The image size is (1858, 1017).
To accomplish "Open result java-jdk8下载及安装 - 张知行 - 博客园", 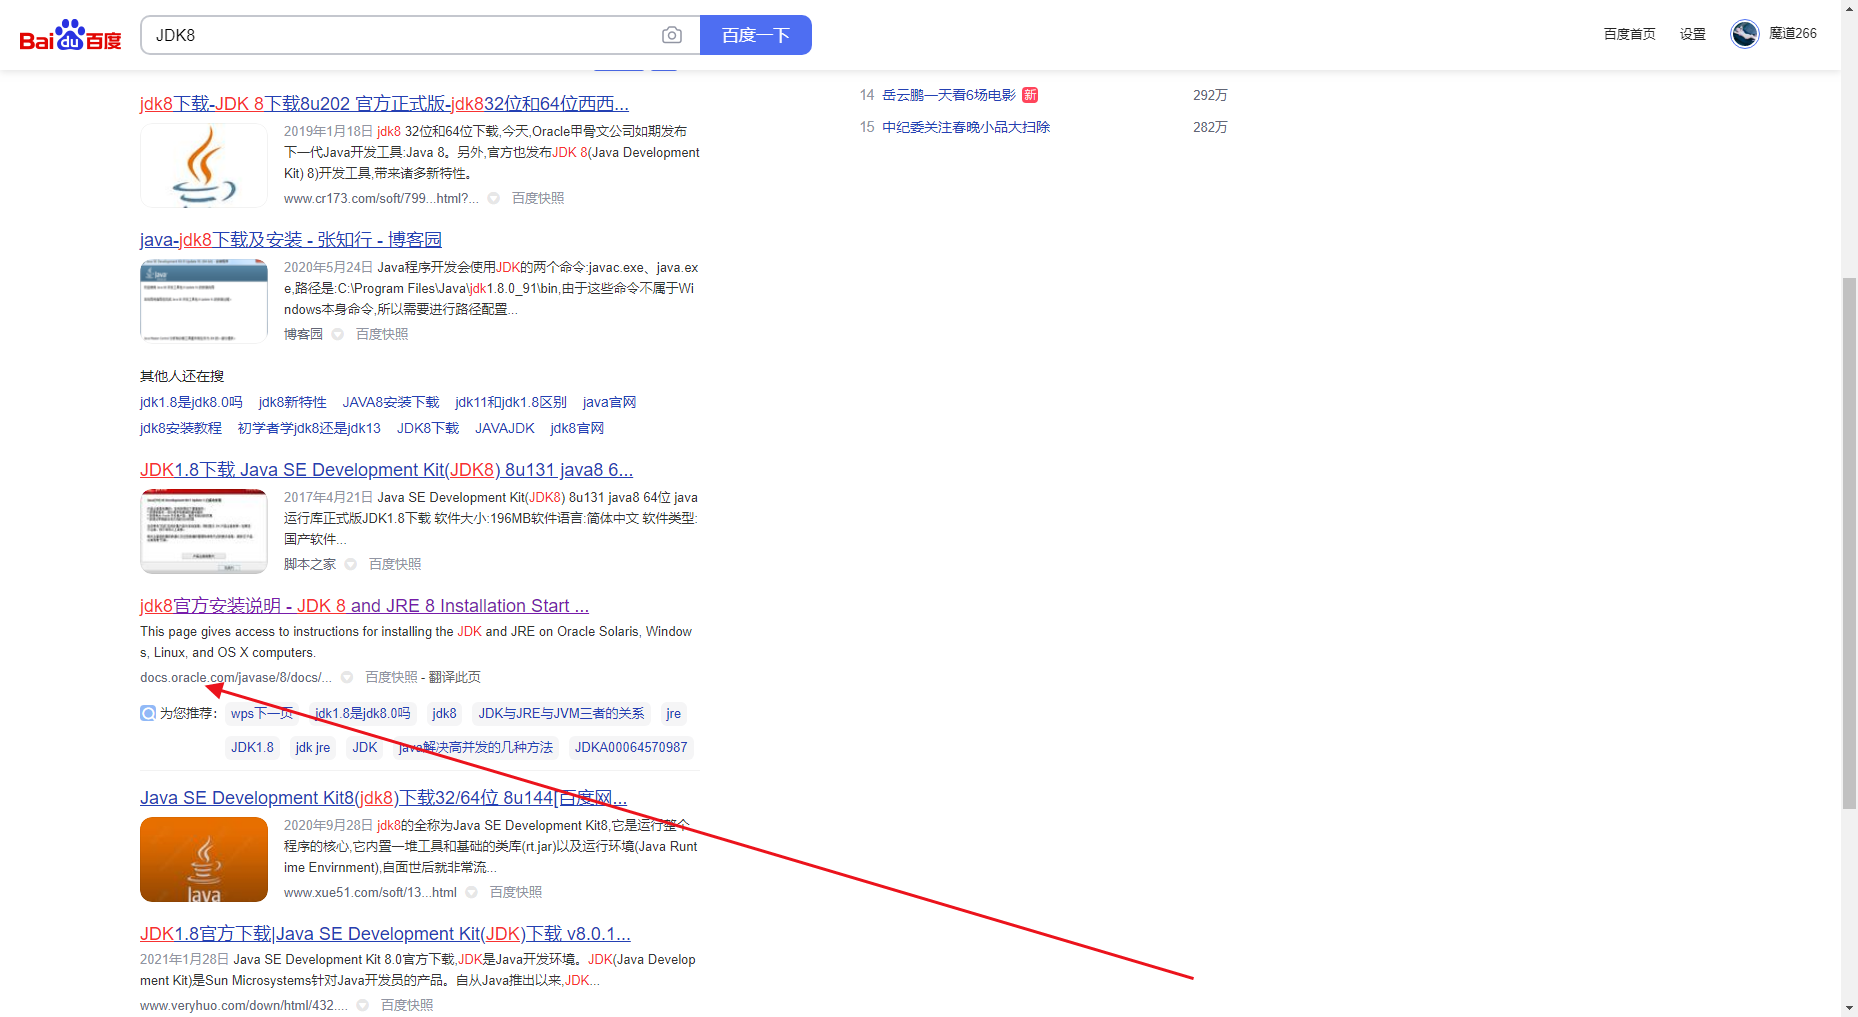I will click(x=291, y=240).
